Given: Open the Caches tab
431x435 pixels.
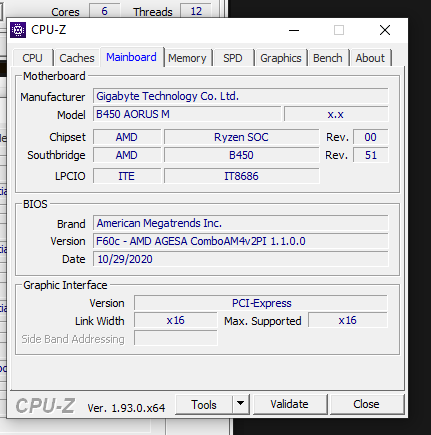Looking at the screenshot, I should point(77,58).
